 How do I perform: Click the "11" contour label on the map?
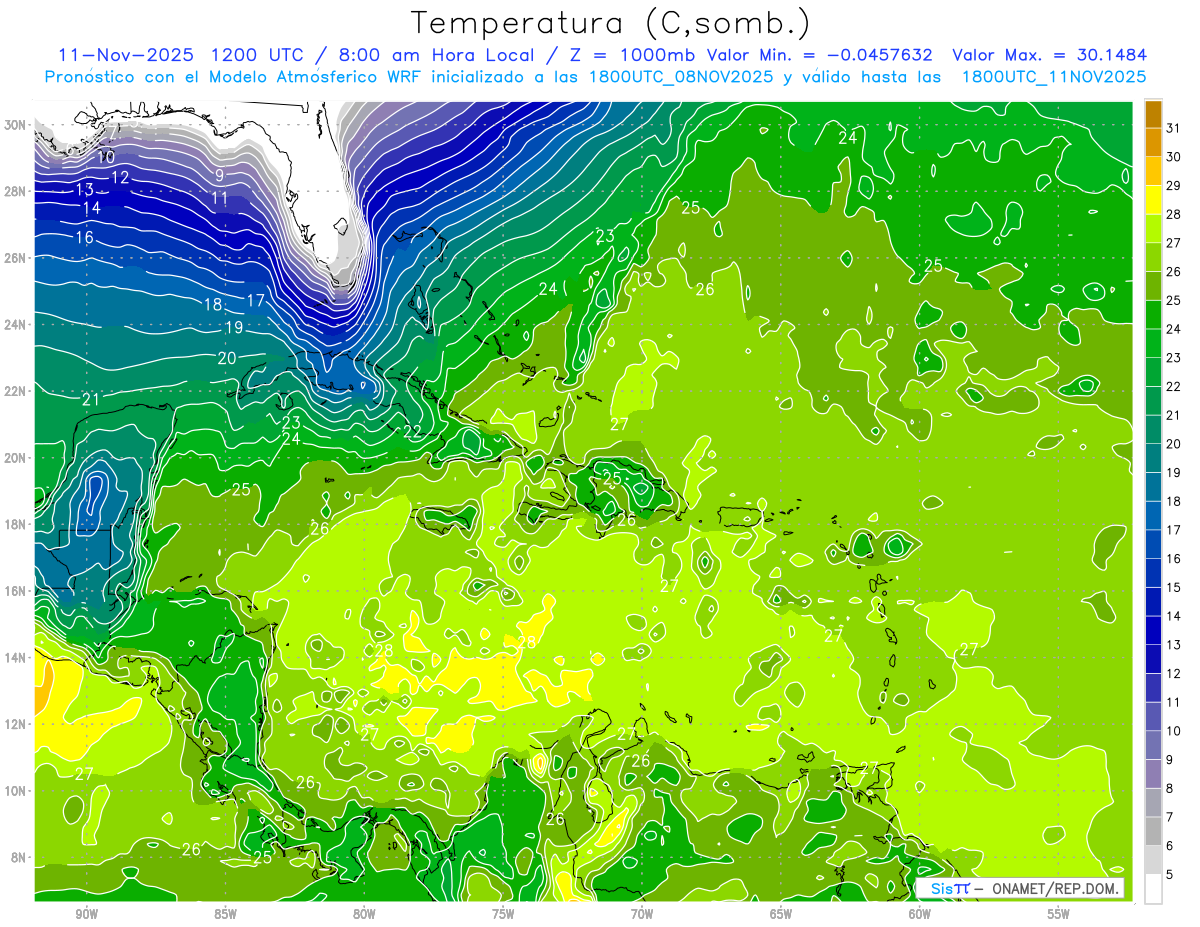tap(220, 198)
